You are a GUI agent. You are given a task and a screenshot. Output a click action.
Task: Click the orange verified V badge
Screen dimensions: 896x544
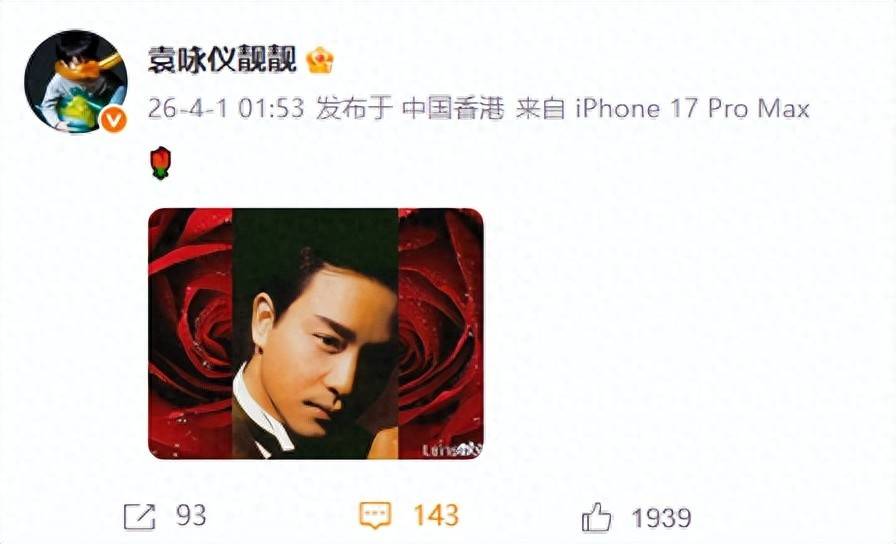[x=114, y=120]
